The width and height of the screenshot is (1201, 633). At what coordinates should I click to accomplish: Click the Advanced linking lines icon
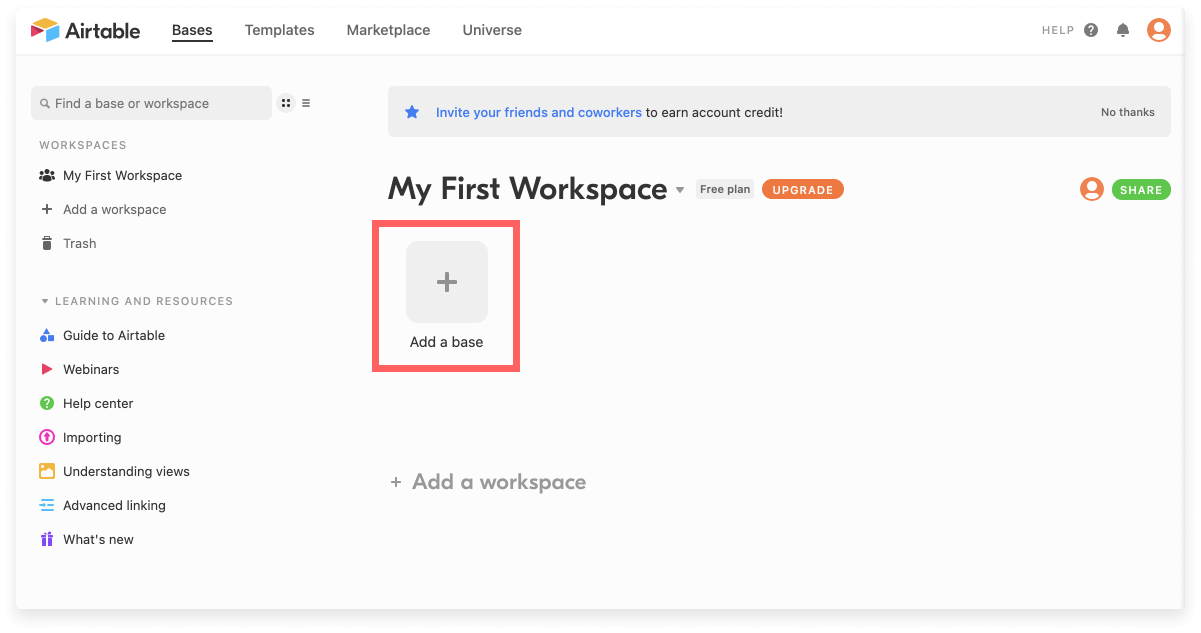tap(47, 505)
